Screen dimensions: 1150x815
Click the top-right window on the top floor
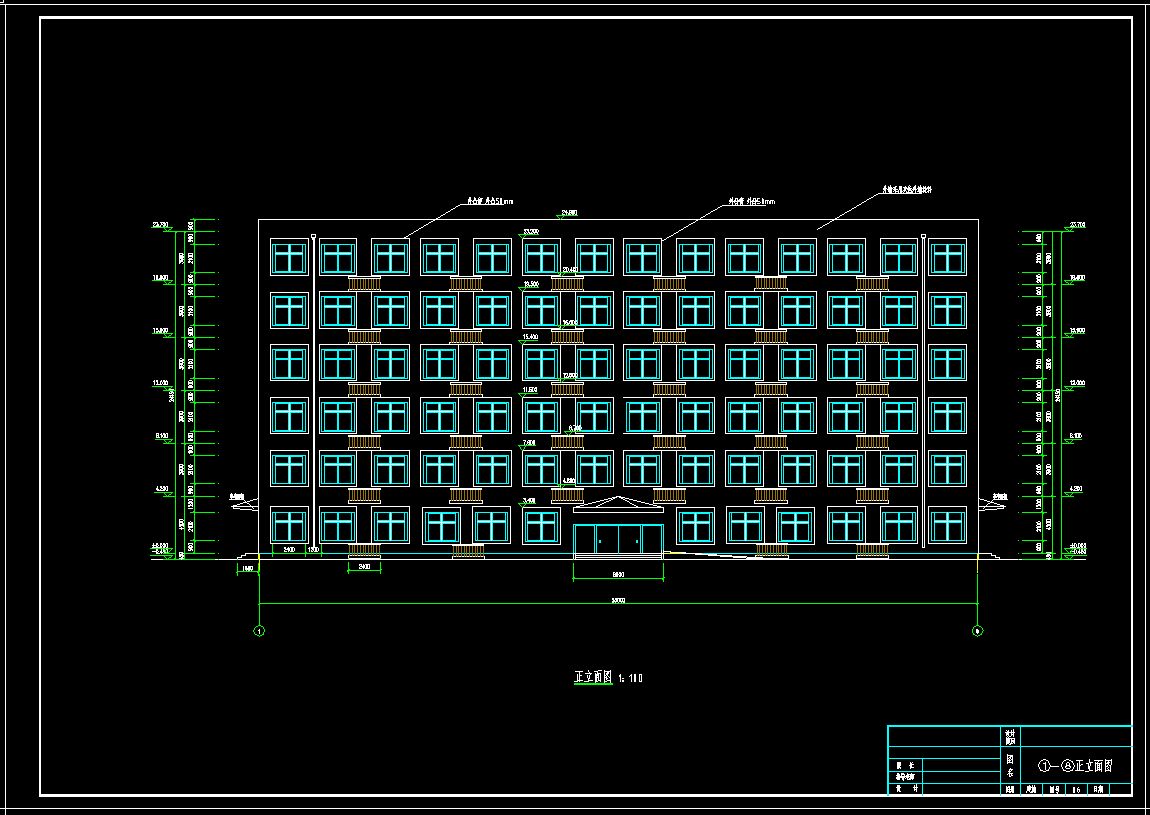(947, 257)
